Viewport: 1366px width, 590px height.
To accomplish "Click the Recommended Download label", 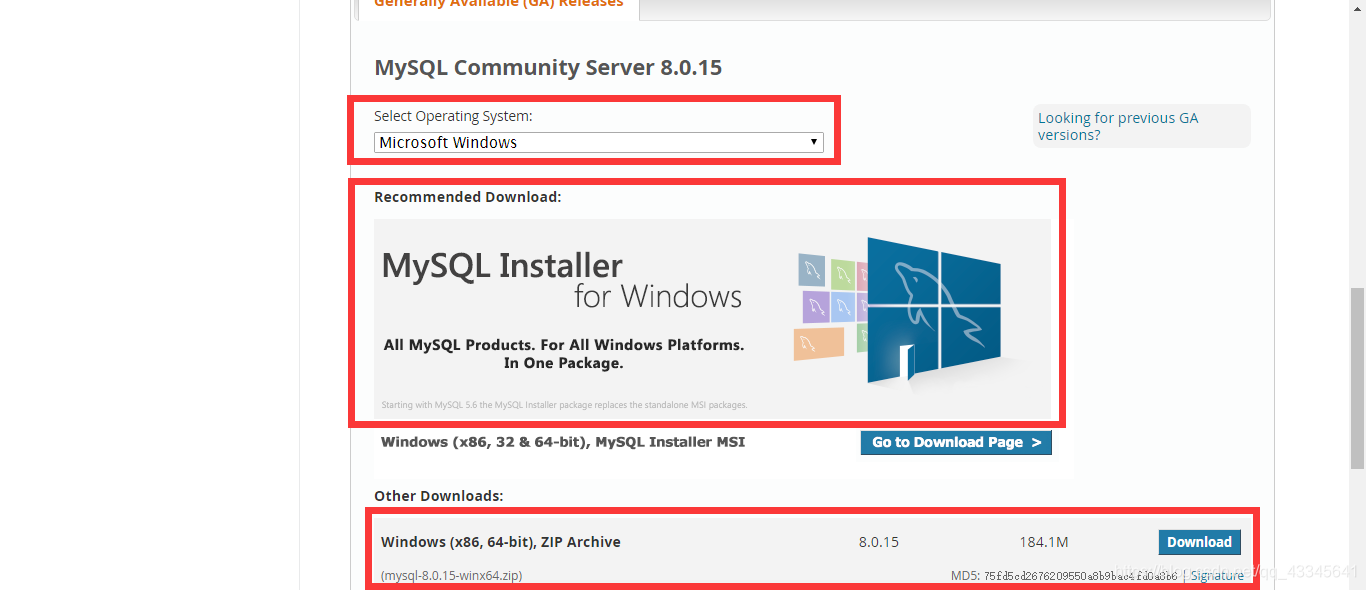I will coord(468,197).
